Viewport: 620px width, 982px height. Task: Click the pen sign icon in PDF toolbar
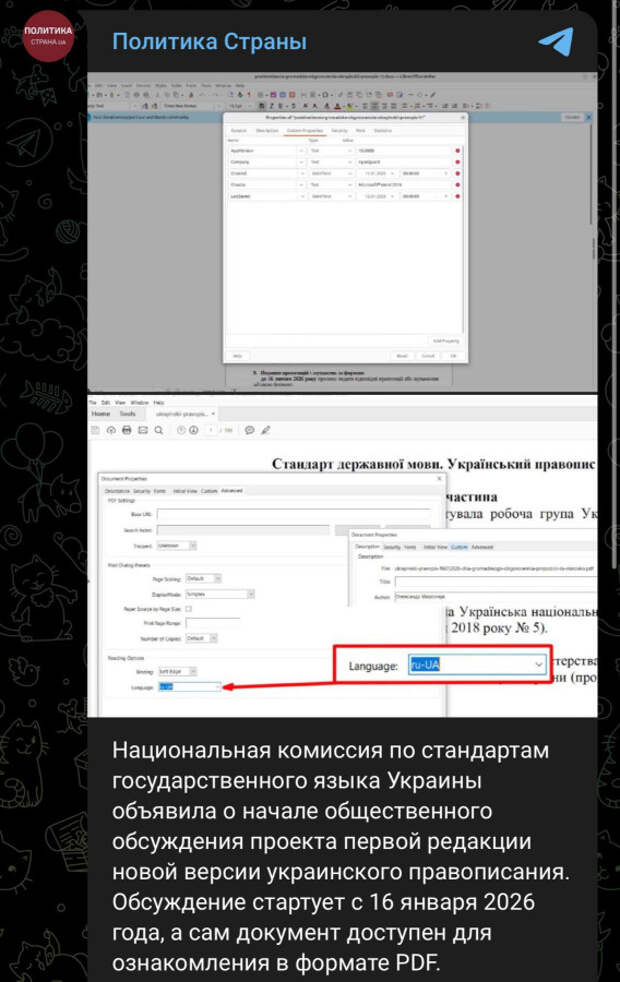click(x=264, y=430)
